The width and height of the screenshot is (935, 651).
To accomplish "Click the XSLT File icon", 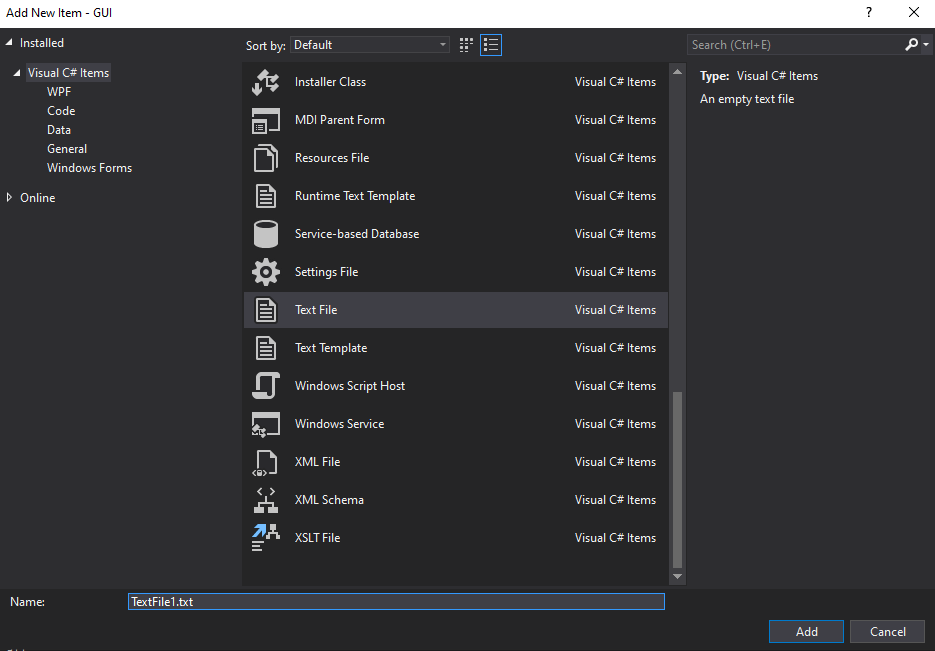I will point(265,538).
